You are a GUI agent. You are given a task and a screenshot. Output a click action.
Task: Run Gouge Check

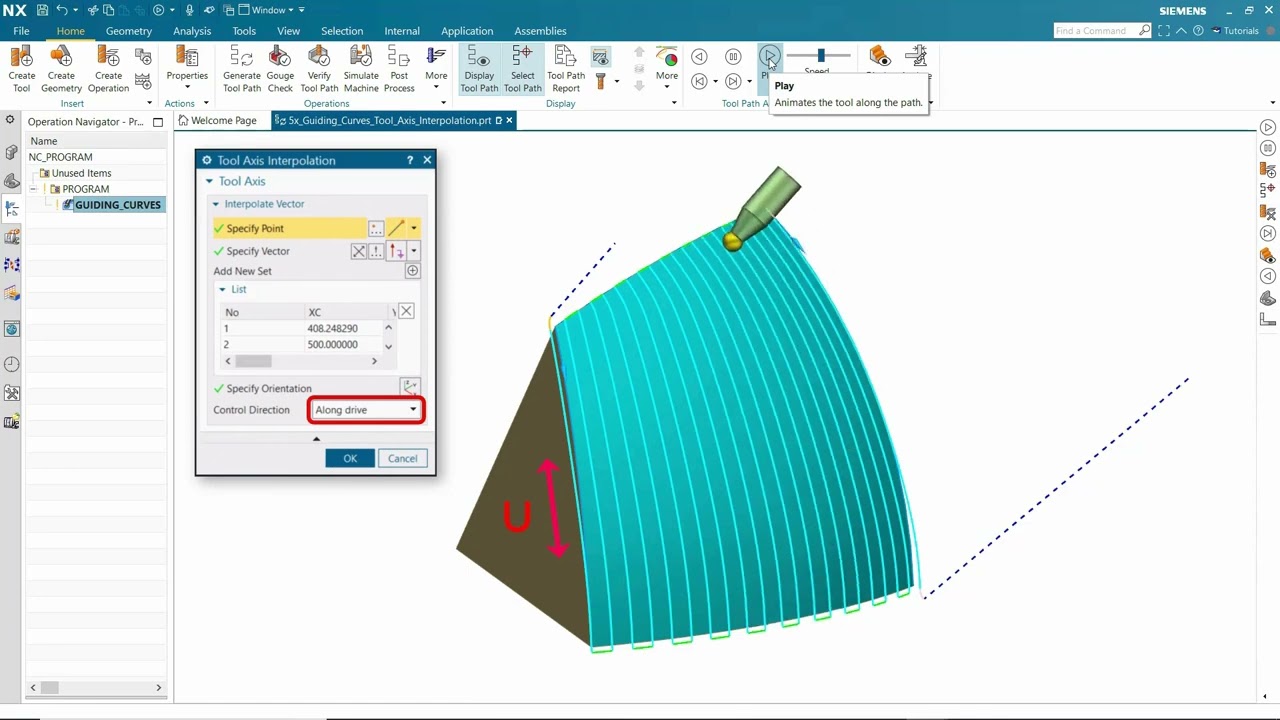[x=280, y=69]
